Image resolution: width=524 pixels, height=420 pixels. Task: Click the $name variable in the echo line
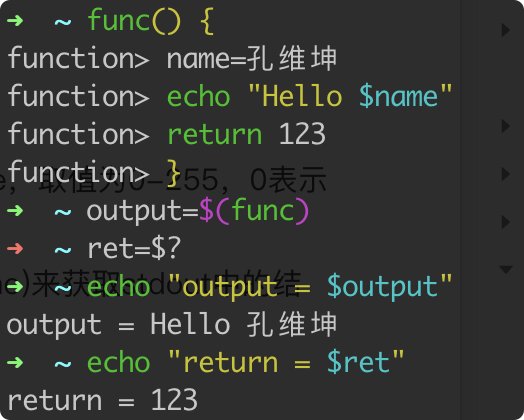398,96
